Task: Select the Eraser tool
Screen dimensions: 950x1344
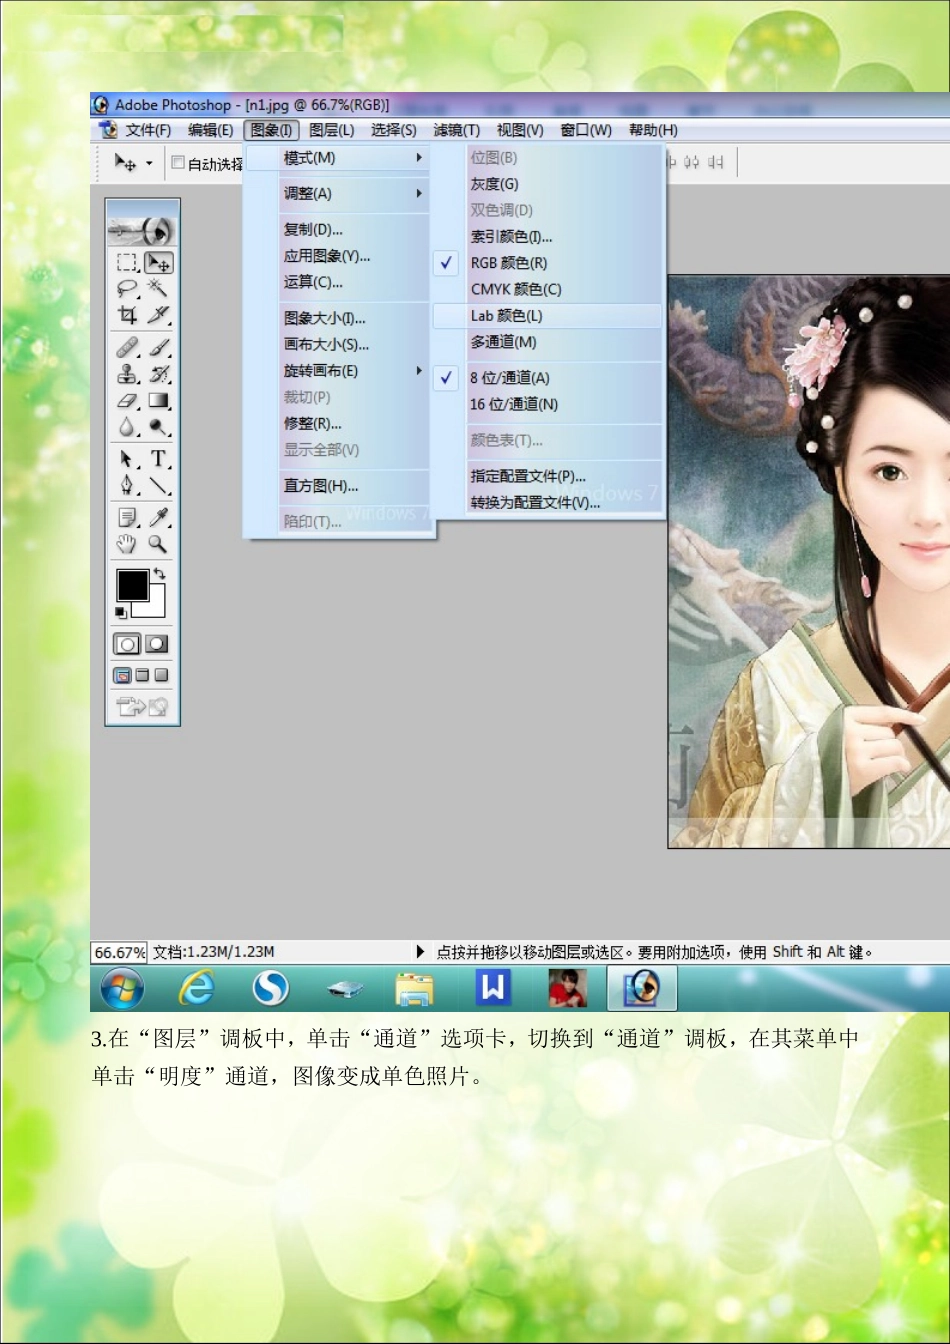Action: click(127, 401)
